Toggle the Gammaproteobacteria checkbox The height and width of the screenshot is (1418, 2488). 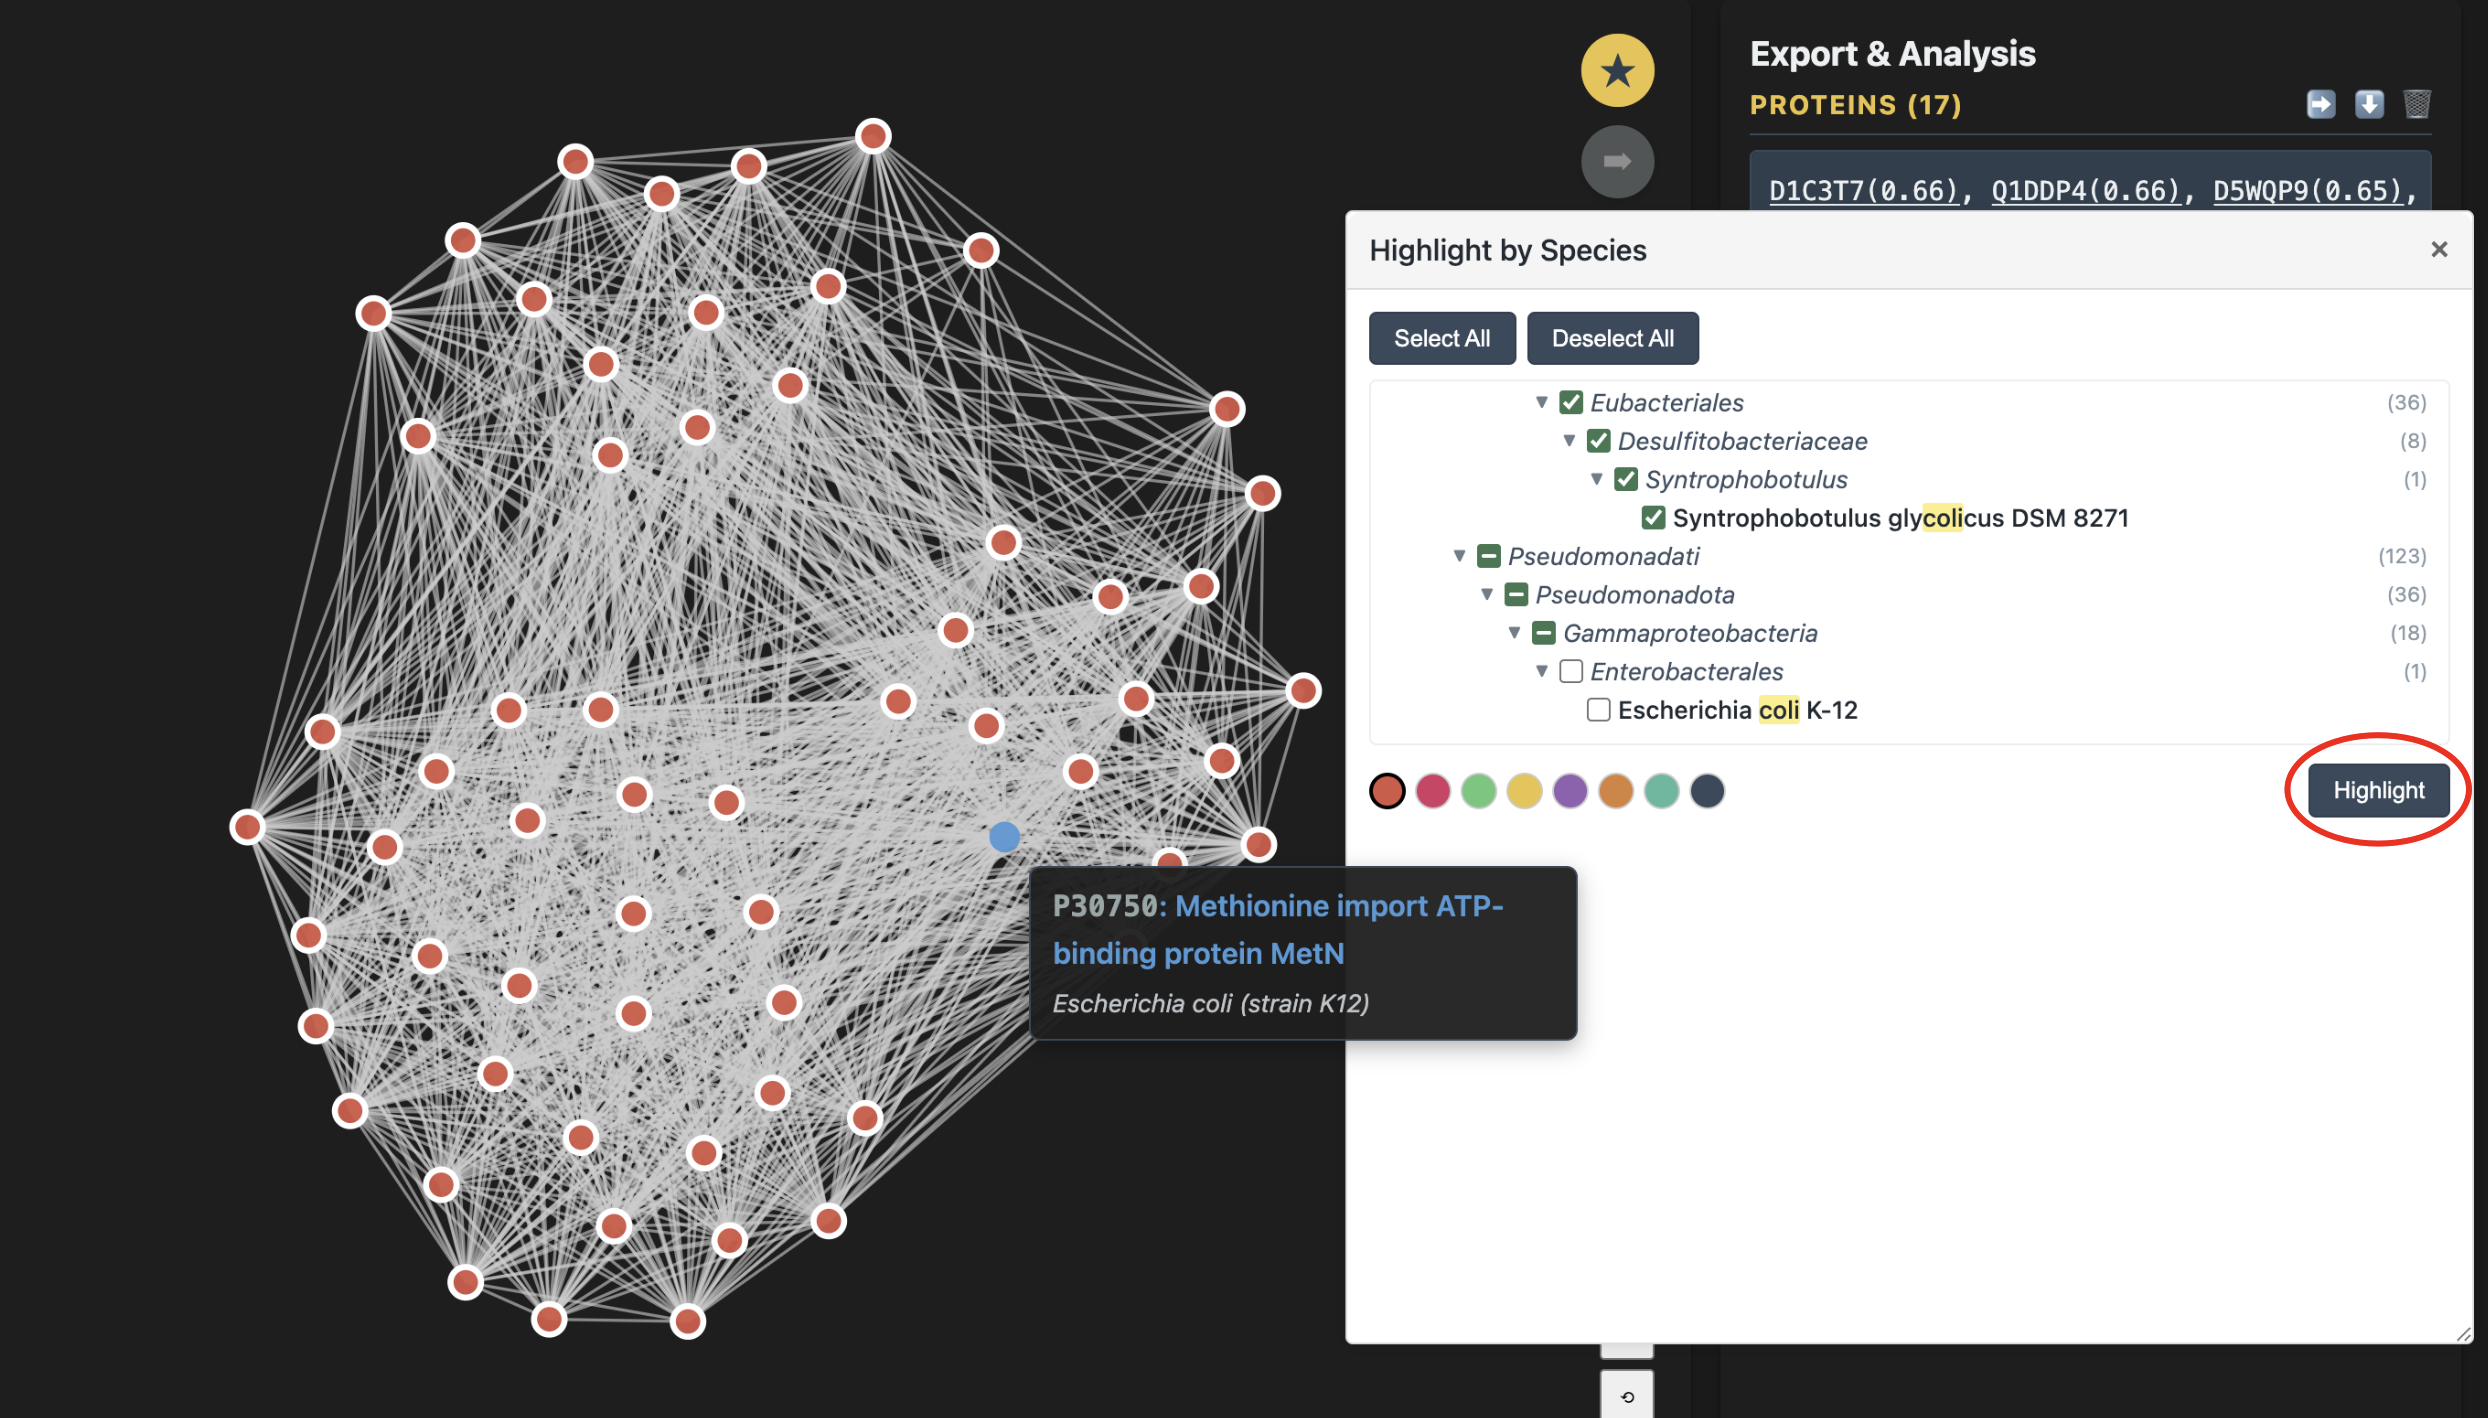[1543, 633]
